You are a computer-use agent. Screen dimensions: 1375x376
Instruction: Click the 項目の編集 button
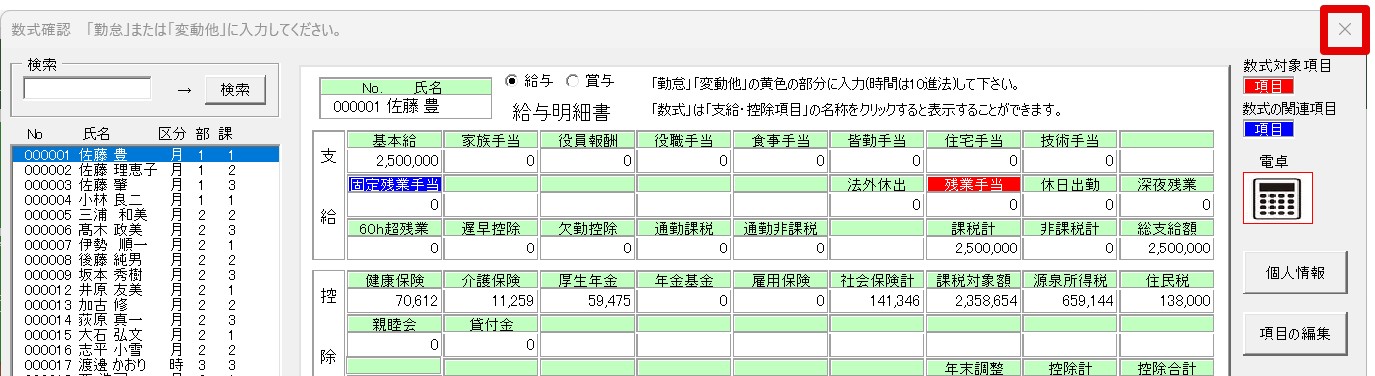tap(1296, 333)
